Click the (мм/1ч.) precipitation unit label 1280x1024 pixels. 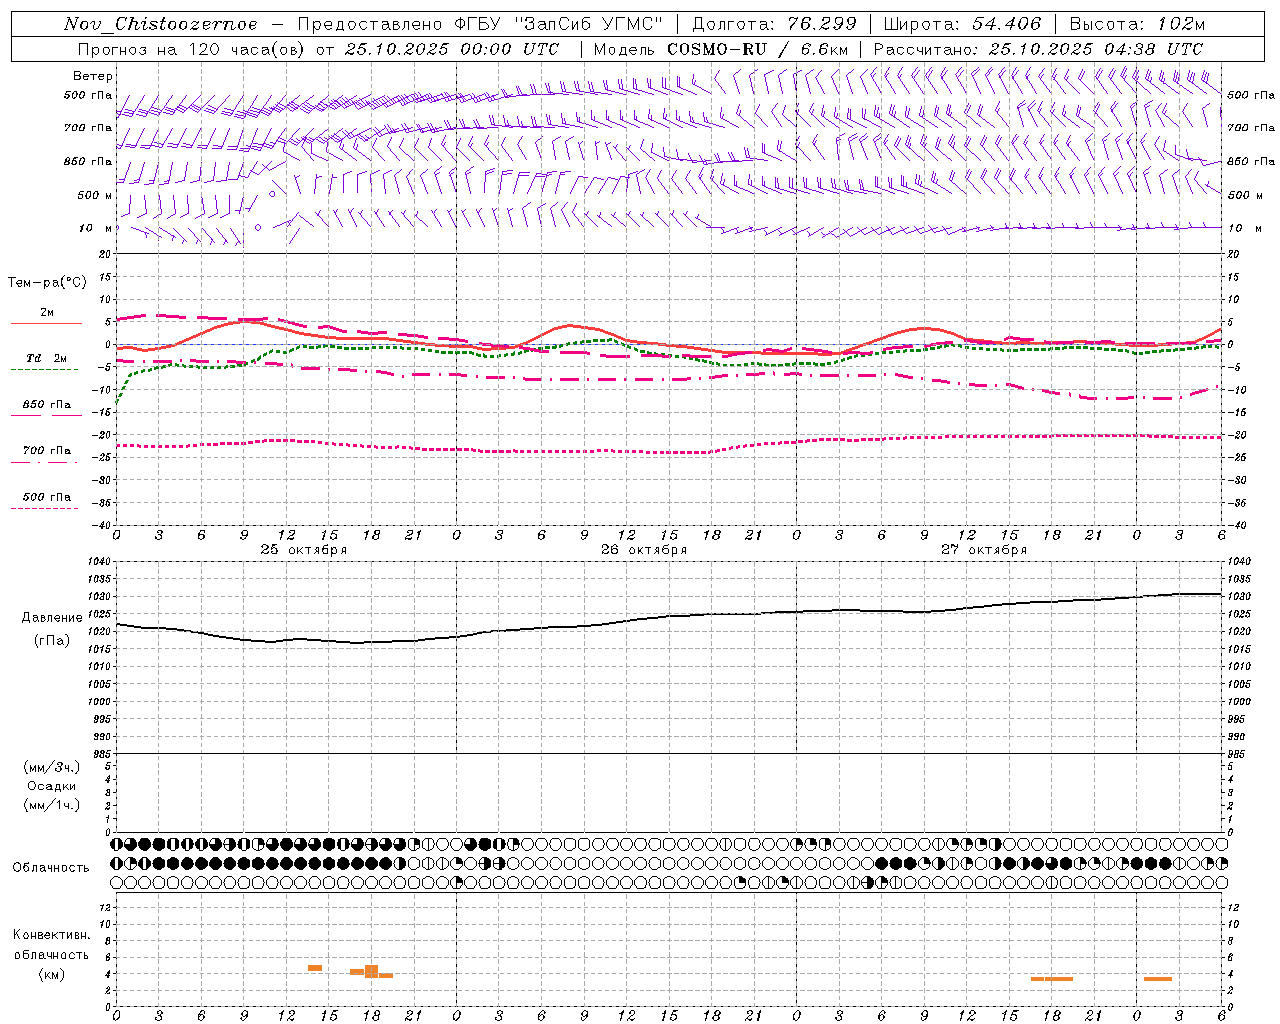click(x=52, y=805)
